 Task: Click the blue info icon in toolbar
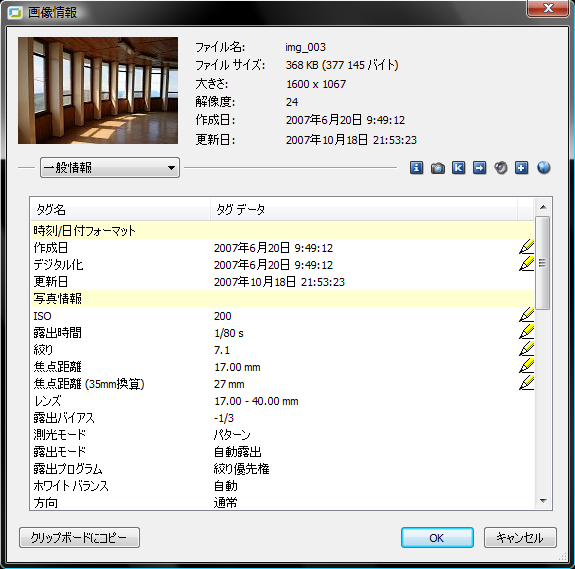pyautogui.click(x=416, y=168)
